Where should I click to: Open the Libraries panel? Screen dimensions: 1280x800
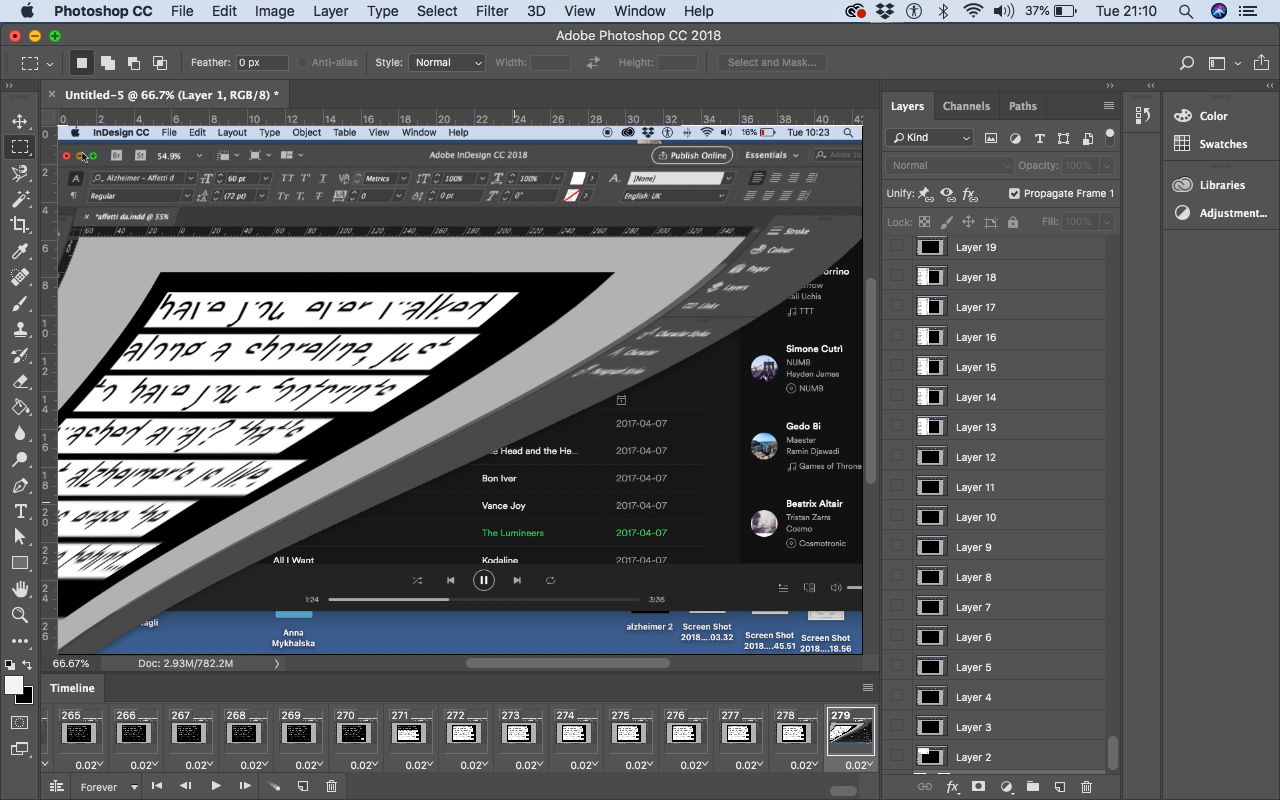[1209, 185]
